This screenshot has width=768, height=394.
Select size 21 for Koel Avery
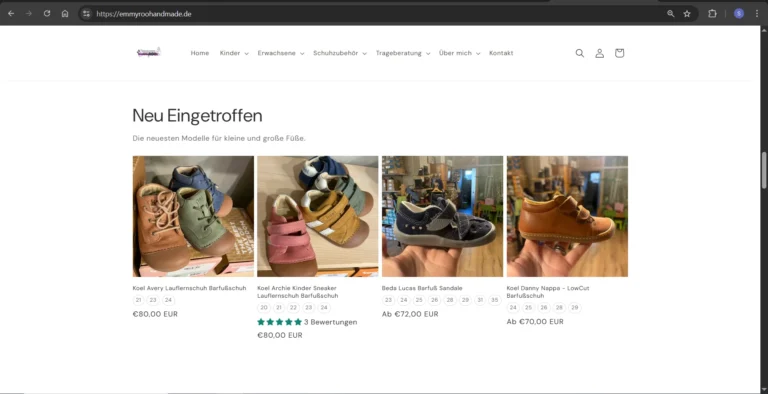[x=139, y=300]
